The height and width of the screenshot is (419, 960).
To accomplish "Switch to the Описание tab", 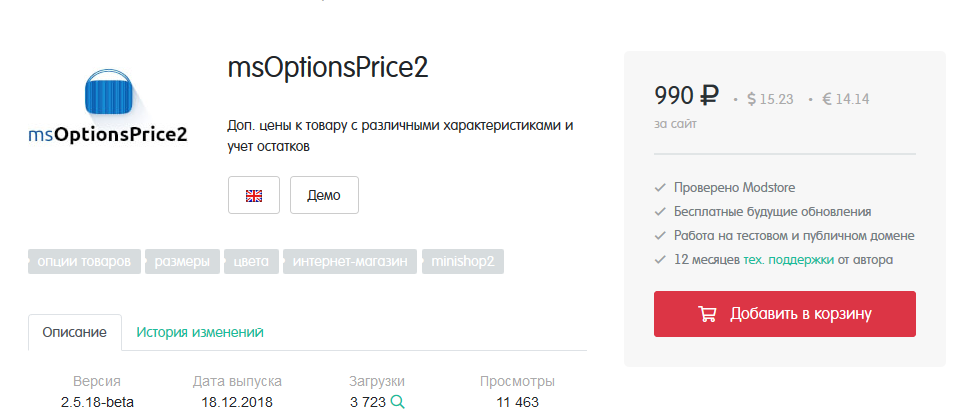I will click(74, 332).
